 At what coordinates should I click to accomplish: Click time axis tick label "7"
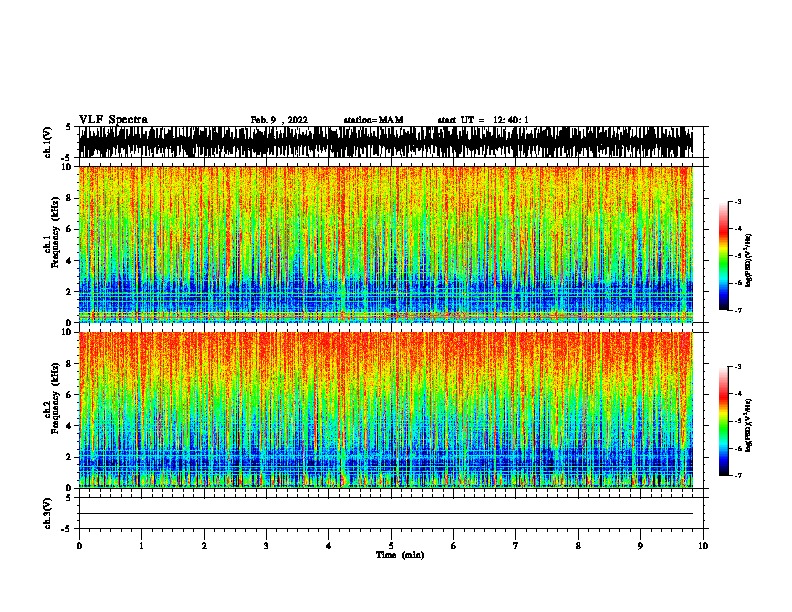516,546
